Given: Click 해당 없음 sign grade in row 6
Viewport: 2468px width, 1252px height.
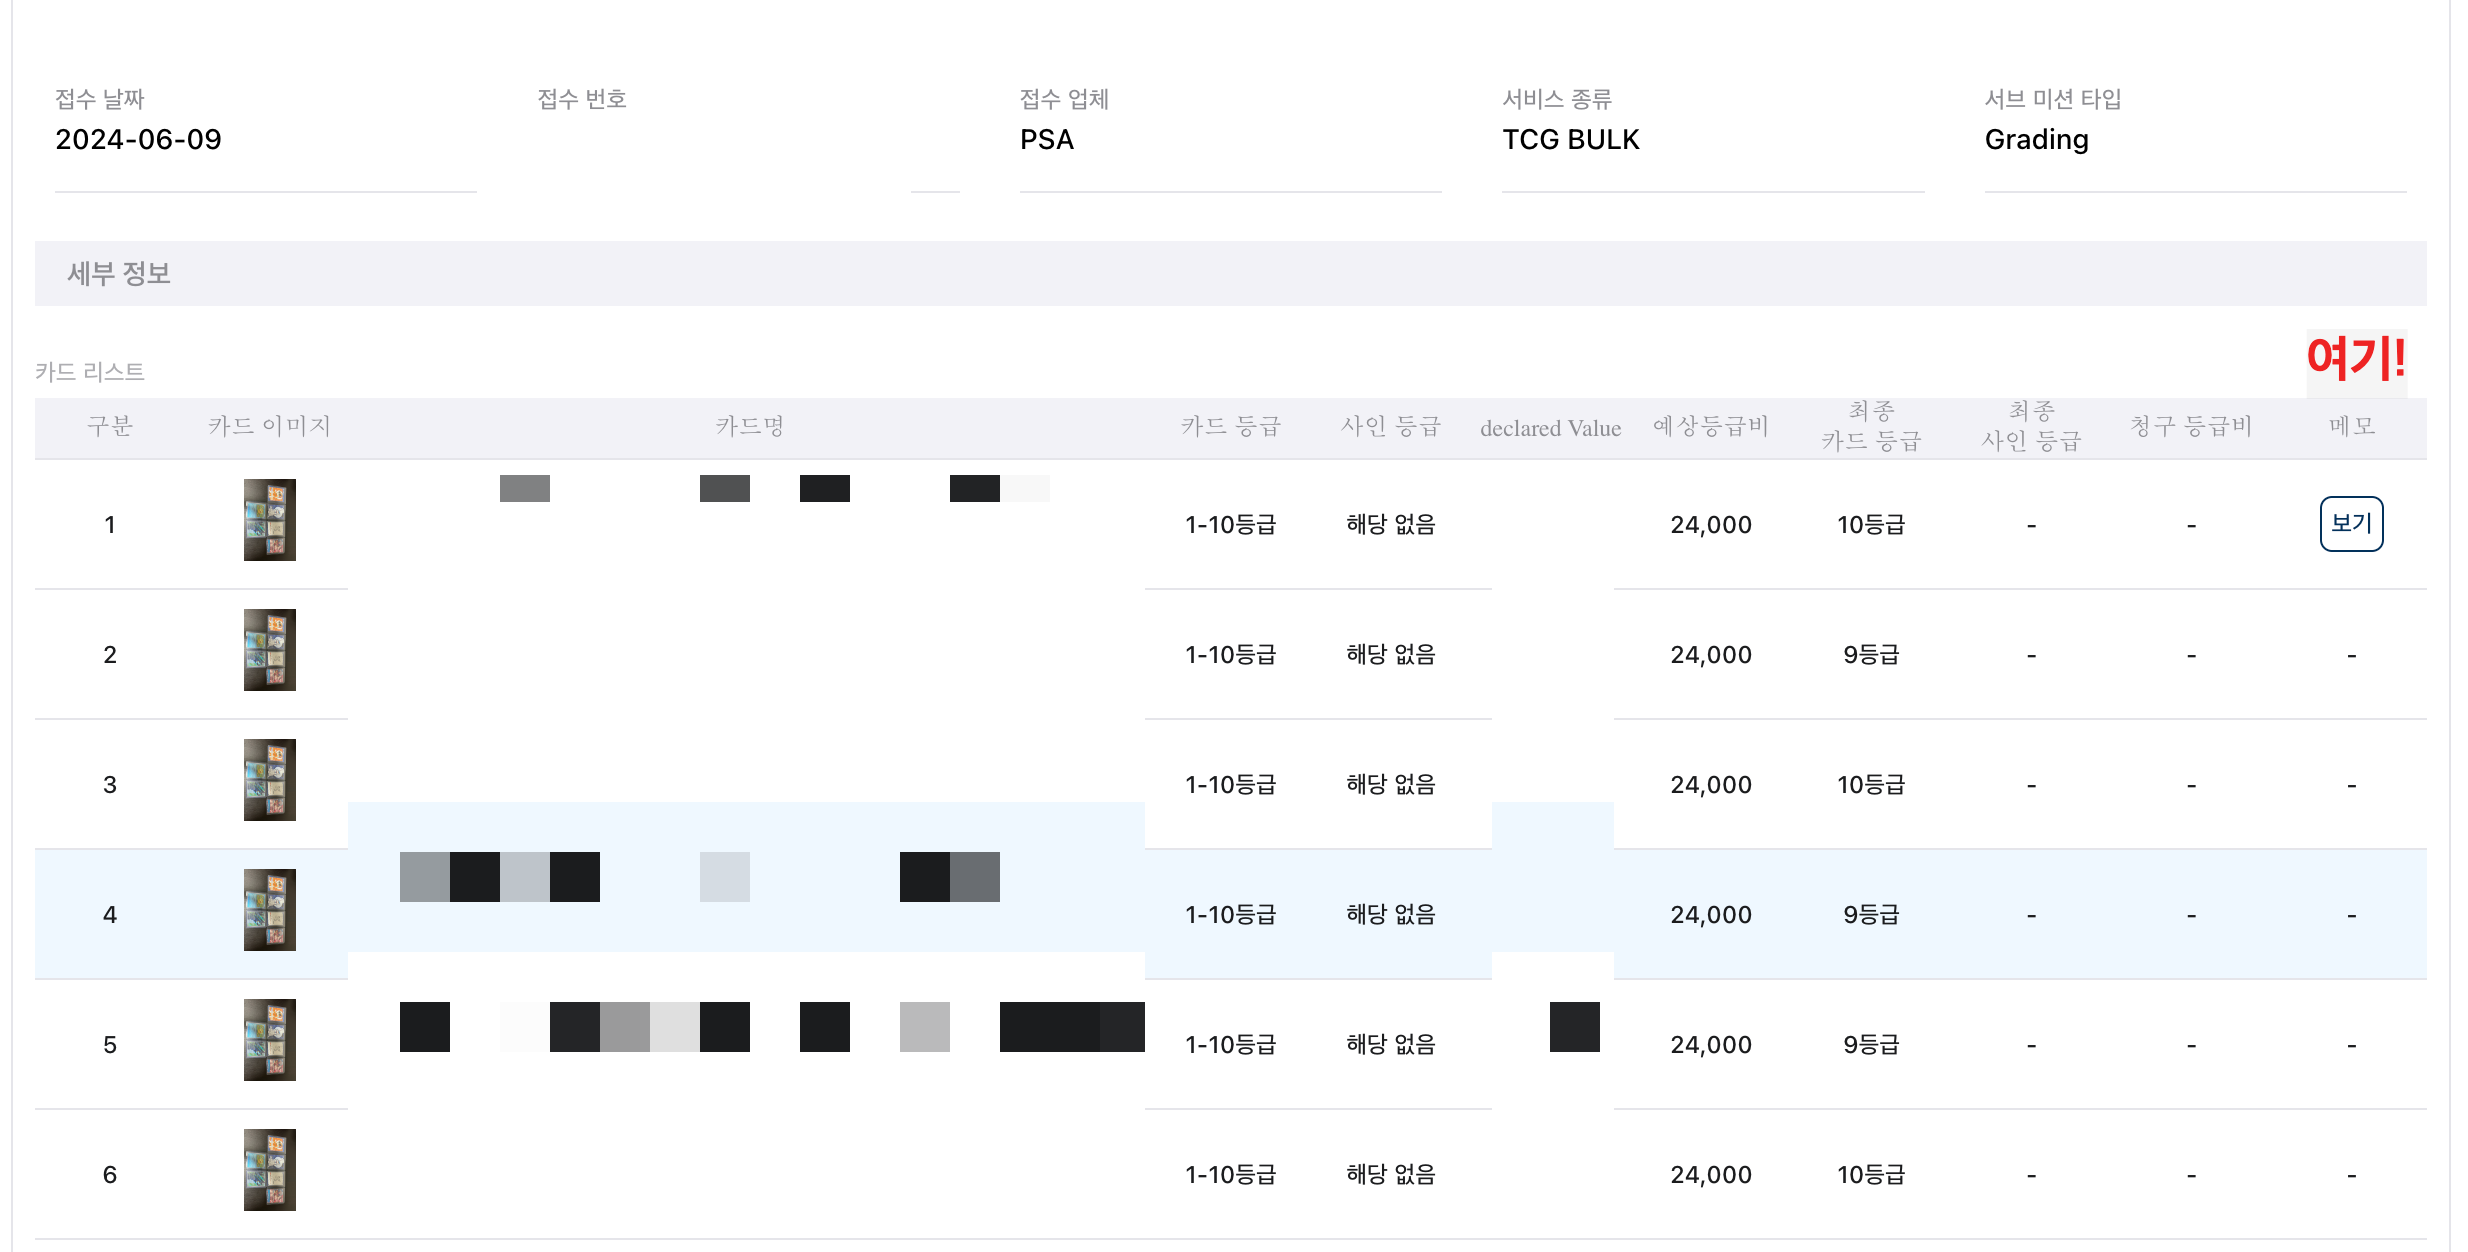Looking at the screenshot, I should click(x=1391, y=1175).
